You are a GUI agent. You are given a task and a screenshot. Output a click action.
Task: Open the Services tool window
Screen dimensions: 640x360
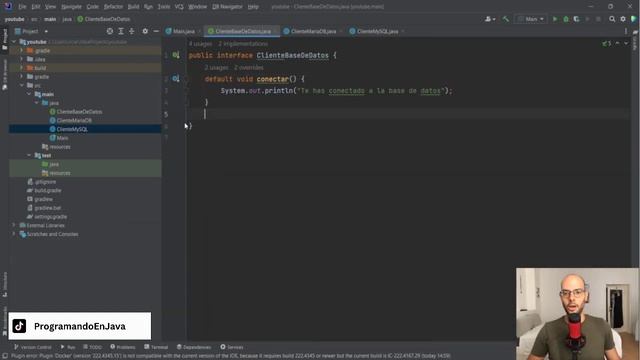tap(232, 347)
